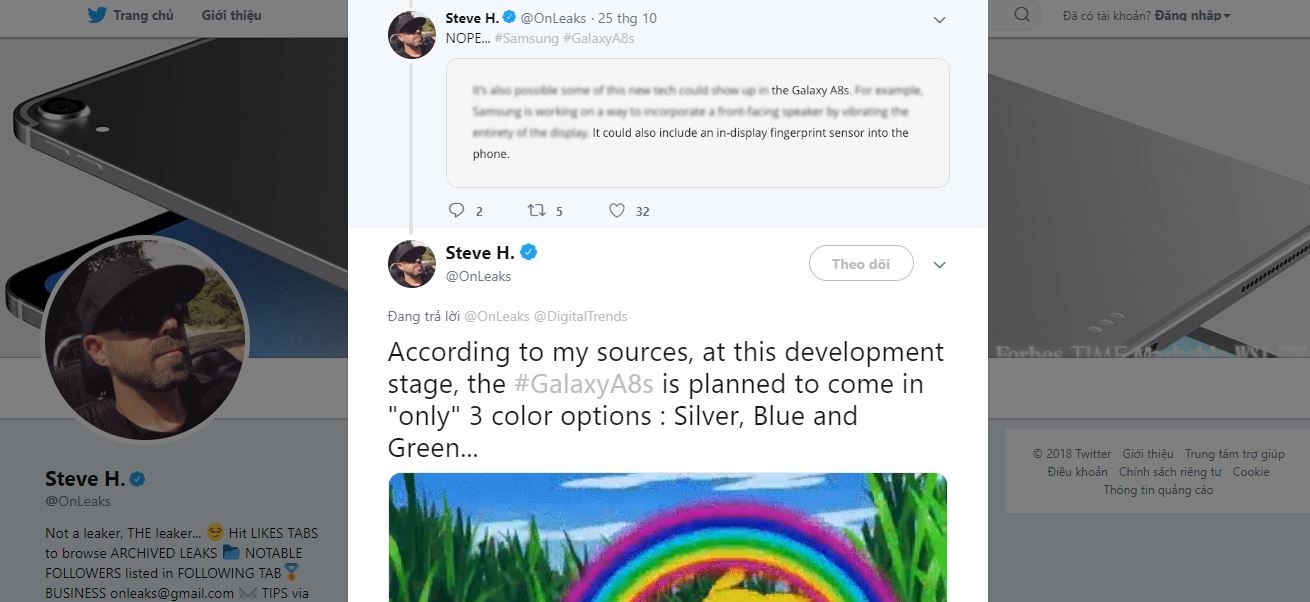Reply to the NOPE Samsung tweet
The image size is (1310, 602).
click(x=457, y=210)
